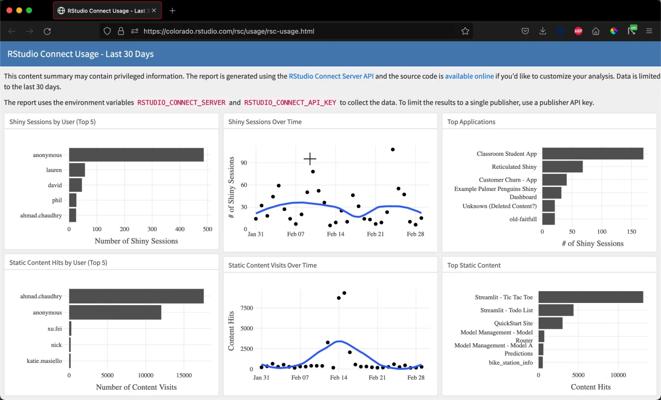This screenshot has height=400, width=661.
Task: Click the padlock site security icon
Action: 121,31
